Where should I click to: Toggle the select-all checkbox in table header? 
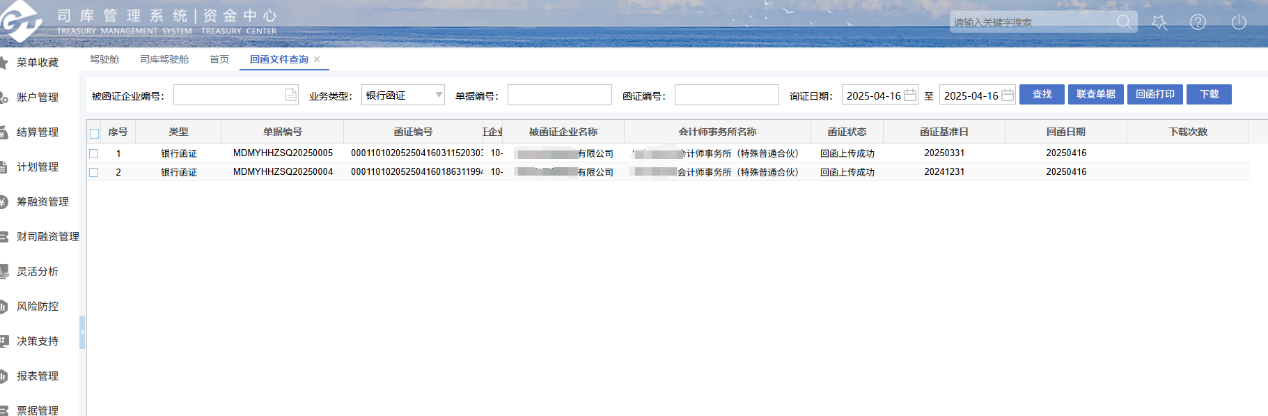[x=94, y=133]
